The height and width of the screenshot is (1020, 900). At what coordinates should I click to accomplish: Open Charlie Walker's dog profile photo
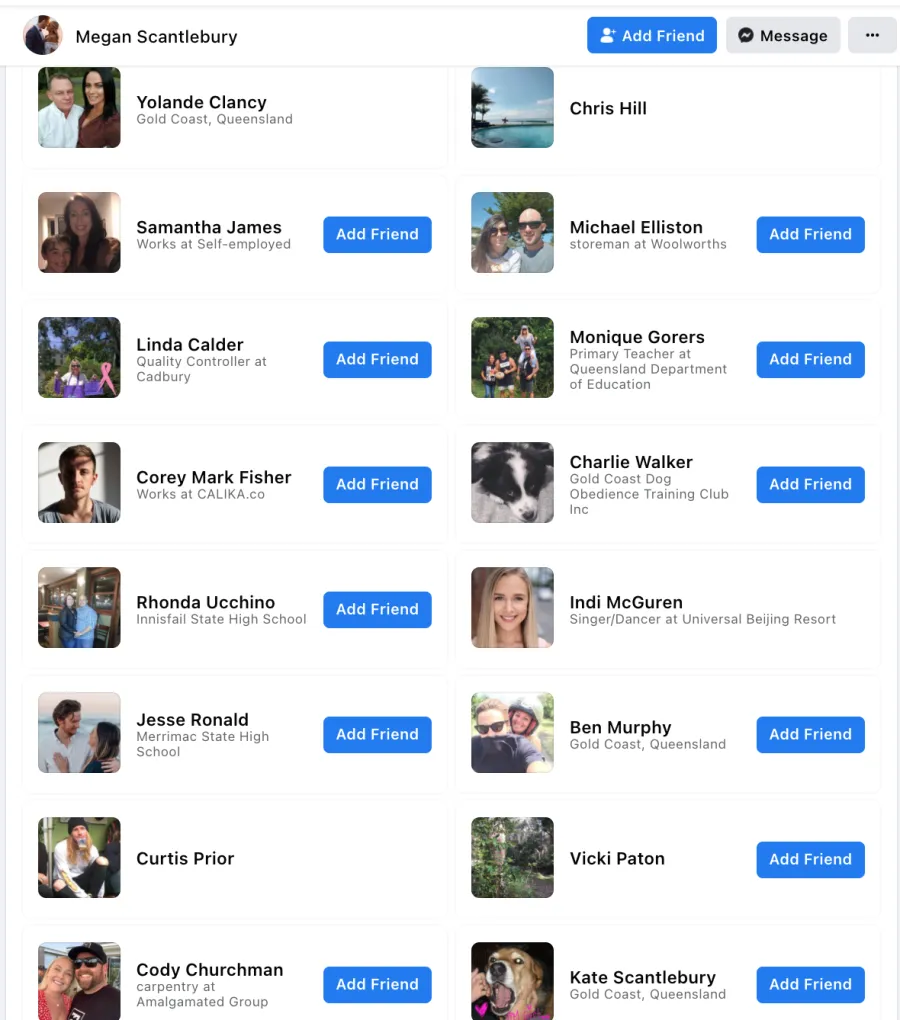click(x=512, y=483)
